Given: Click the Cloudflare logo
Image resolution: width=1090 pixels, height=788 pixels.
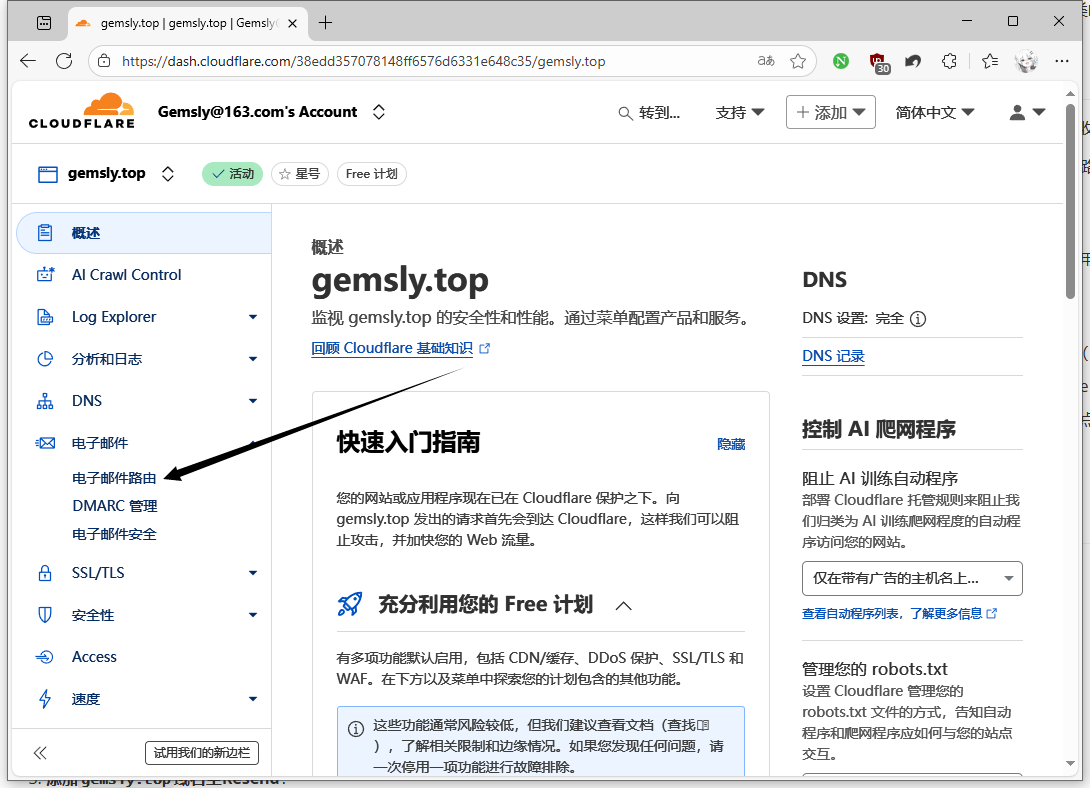Looking at the screenshot, I should pyautogui.click(x=81, y=112).
